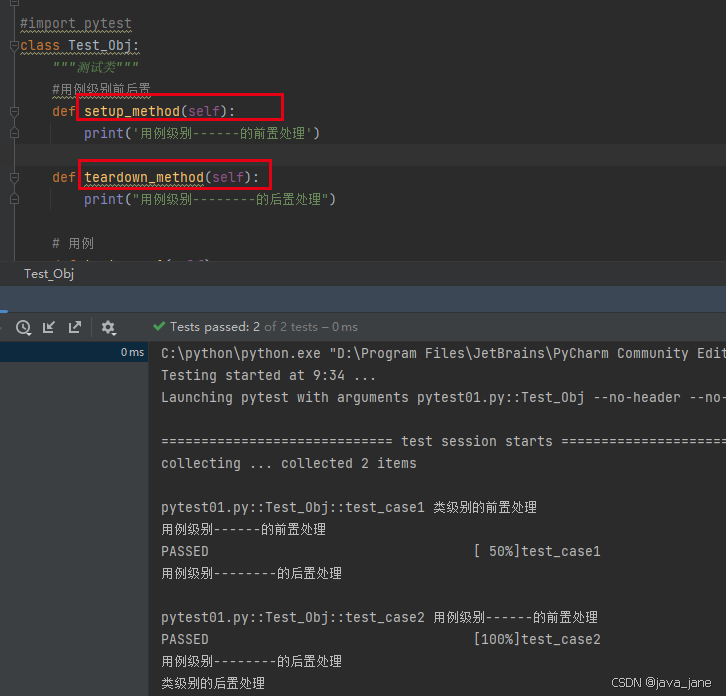The image size is (726, 696).
Task: Click the green Tests passed checkmark
Action: (159, 326)
